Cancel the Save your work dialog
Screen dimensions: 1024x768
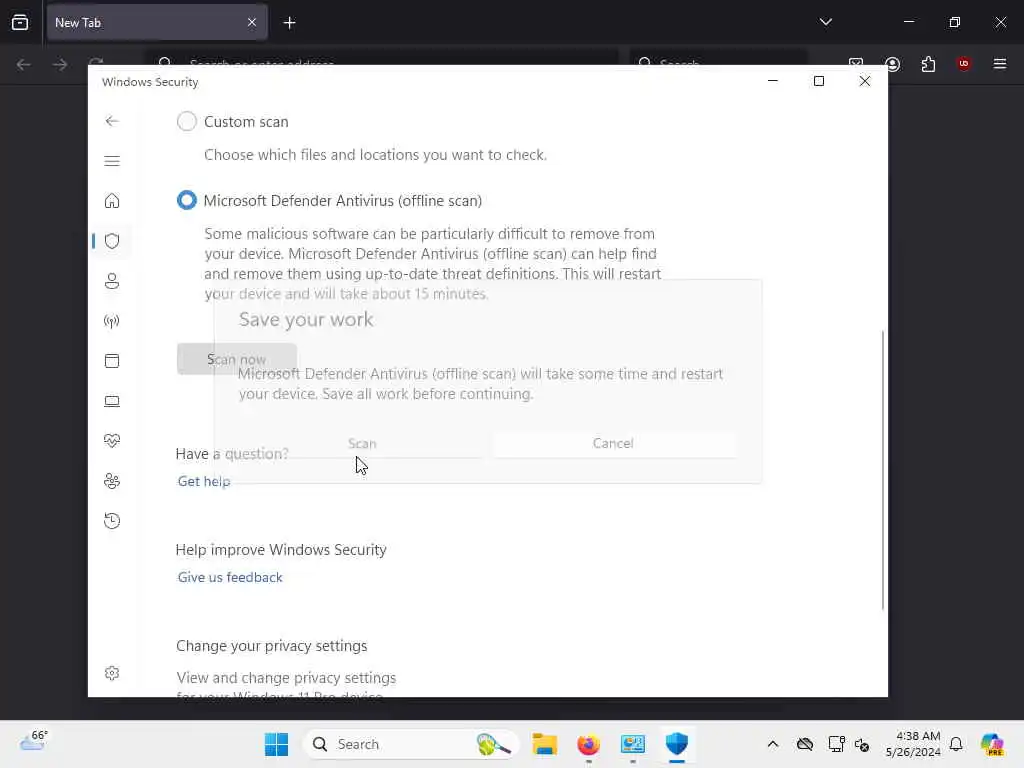pyautogui.click(x=613, y=443)
